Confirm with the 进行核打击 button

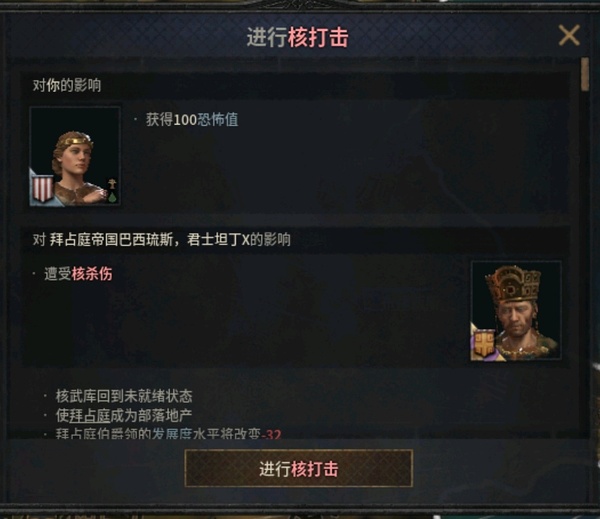coord(298,468)
